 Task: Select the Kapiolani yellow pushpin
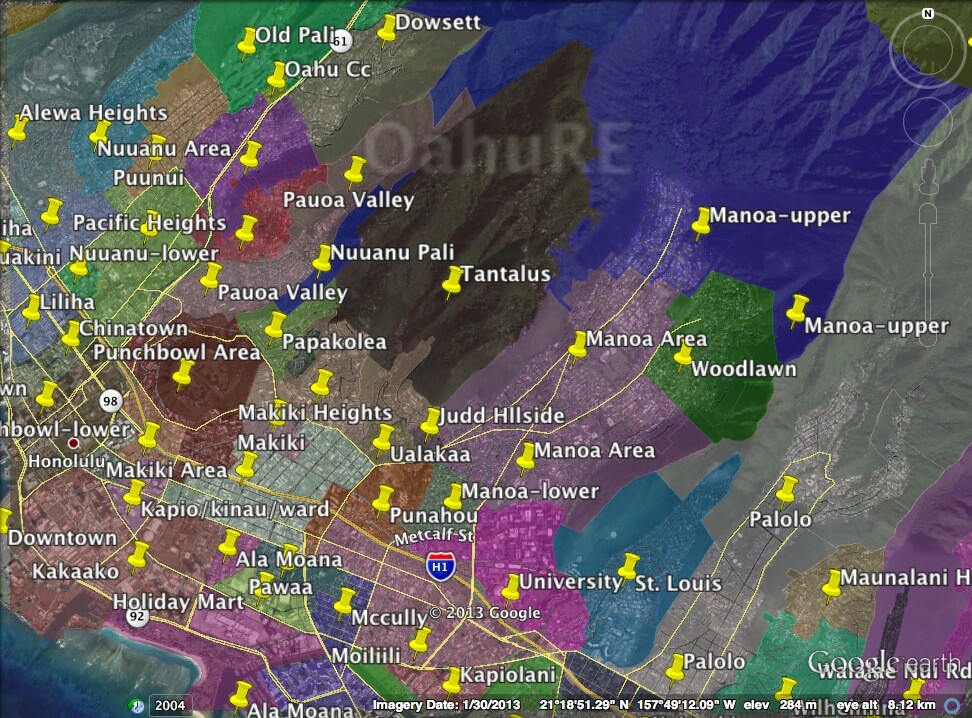pyautogui.click(x=452, y=680)
